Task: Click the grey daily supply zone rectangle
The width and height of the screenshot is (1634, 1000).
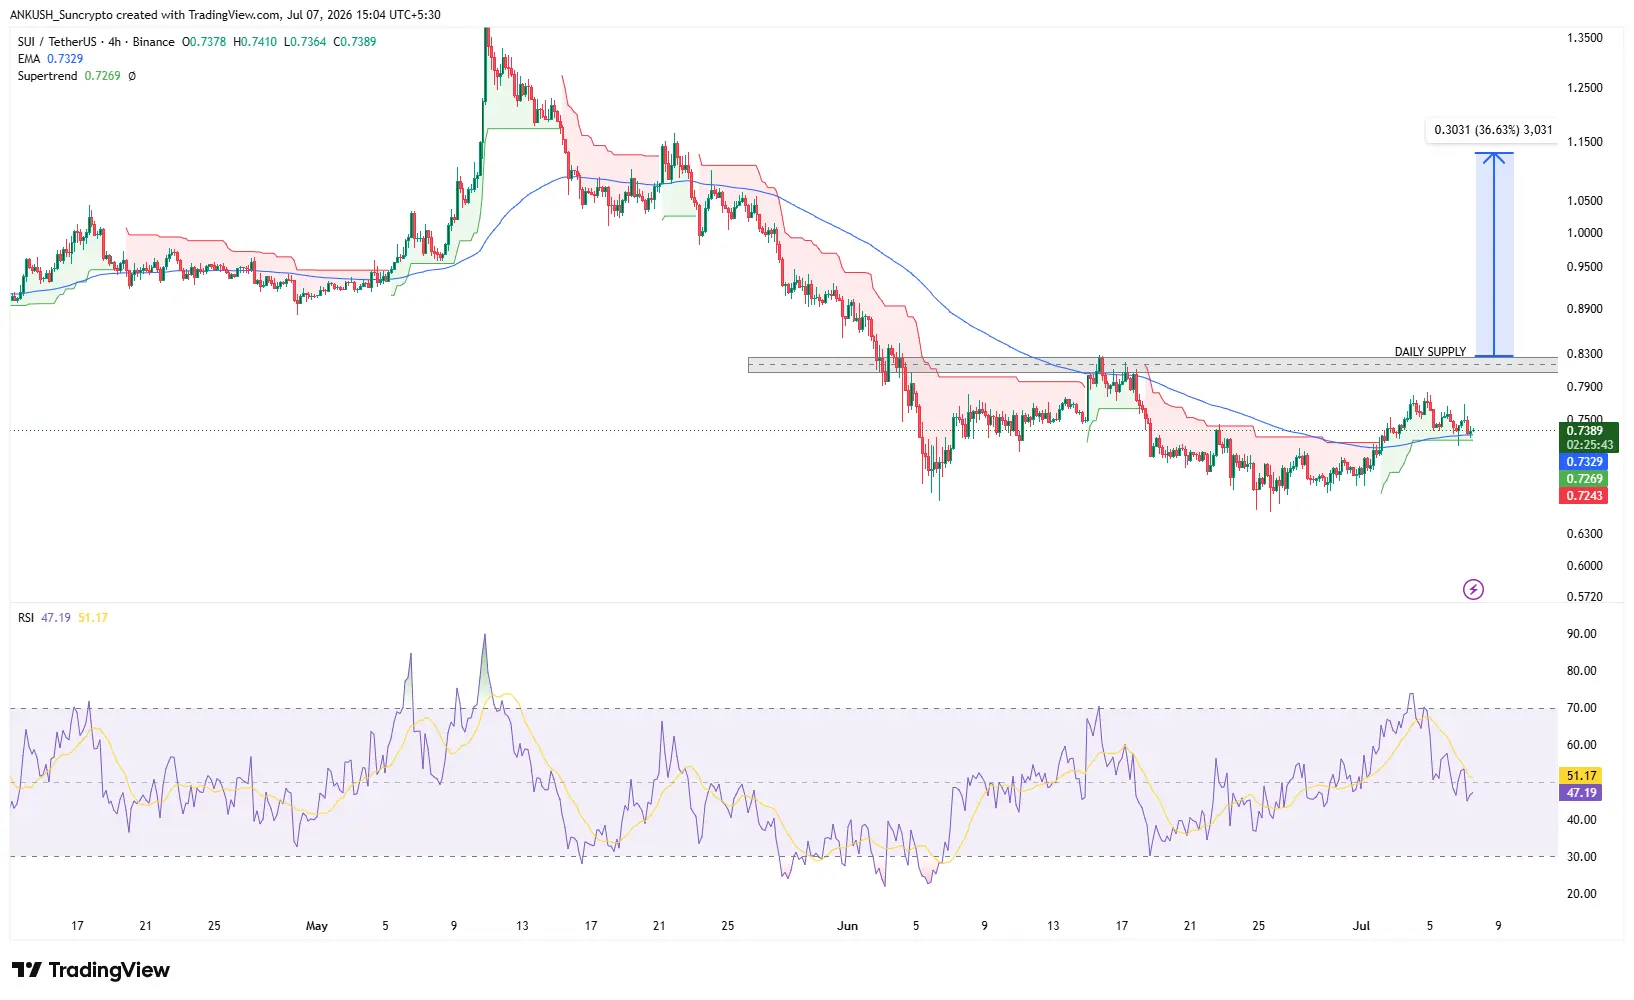Action: coord(1152,365)
